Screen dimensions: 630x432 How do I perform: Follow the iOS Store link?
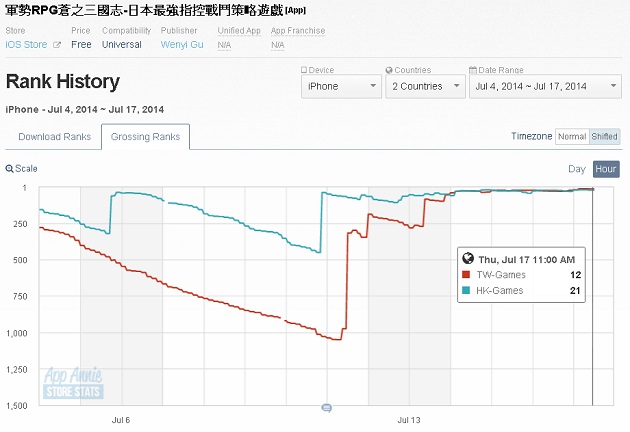tap(27, 45)
